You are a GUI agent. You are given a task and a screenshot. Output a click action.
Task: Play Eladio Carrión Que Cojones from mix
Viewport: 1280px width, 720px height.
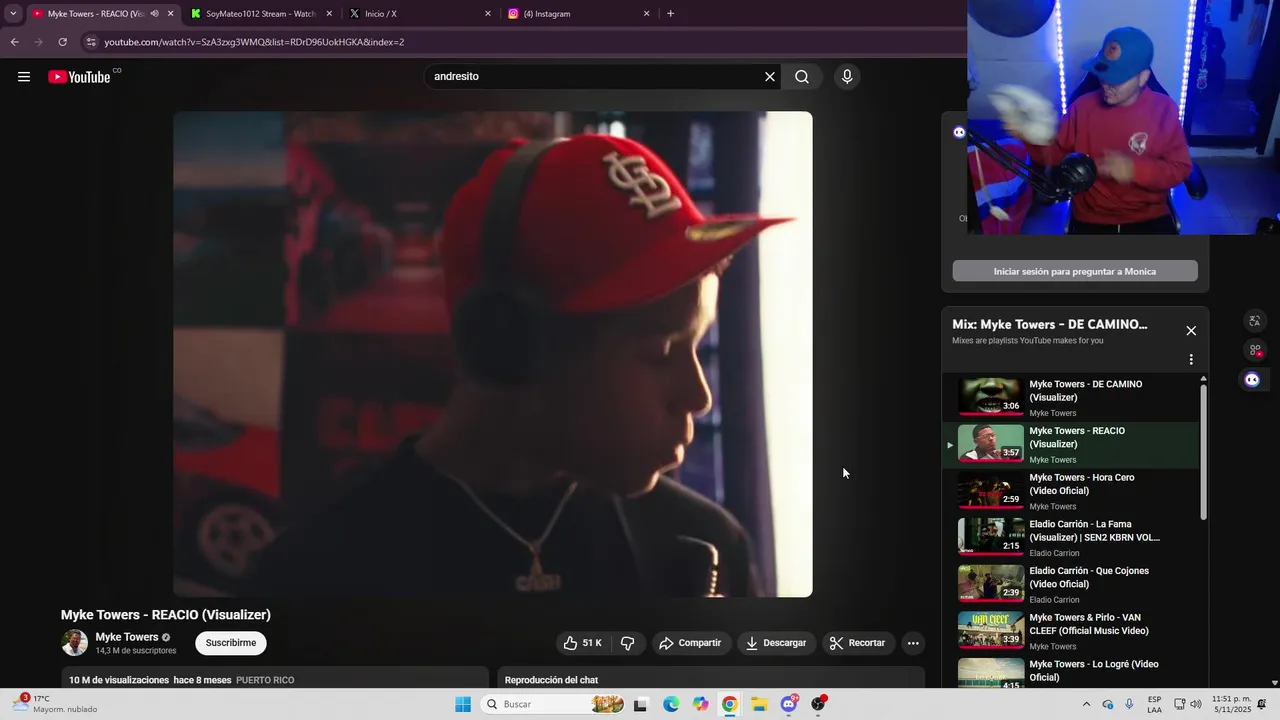coord(1070,584)
